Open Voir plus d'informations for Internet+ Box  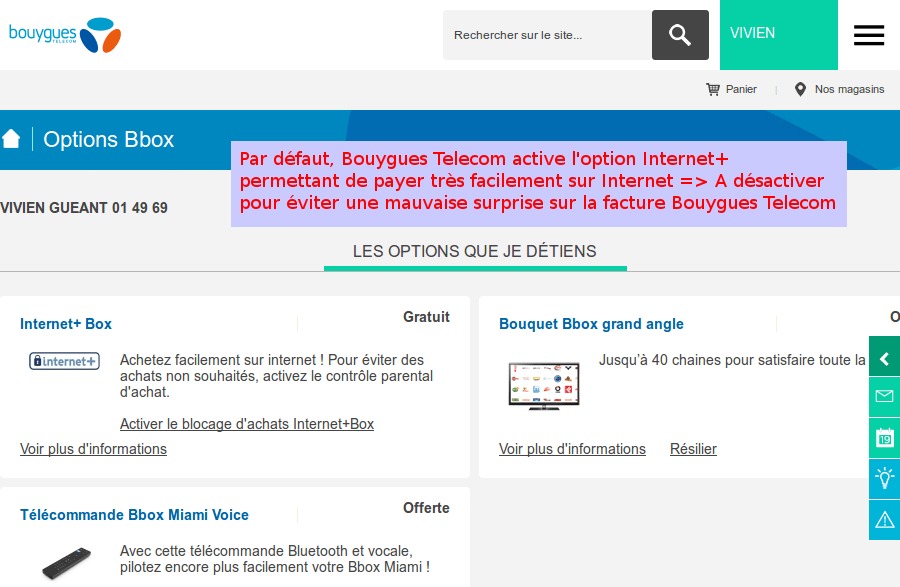tap(93, 448)
